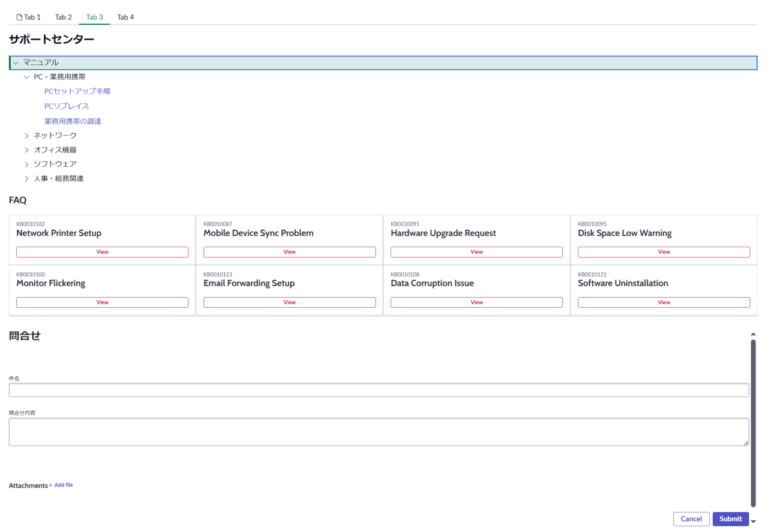This screenshot has width=768, height=528.
Task: Click the Email Forwarding Setup title
Action: (x=249, y=283)
